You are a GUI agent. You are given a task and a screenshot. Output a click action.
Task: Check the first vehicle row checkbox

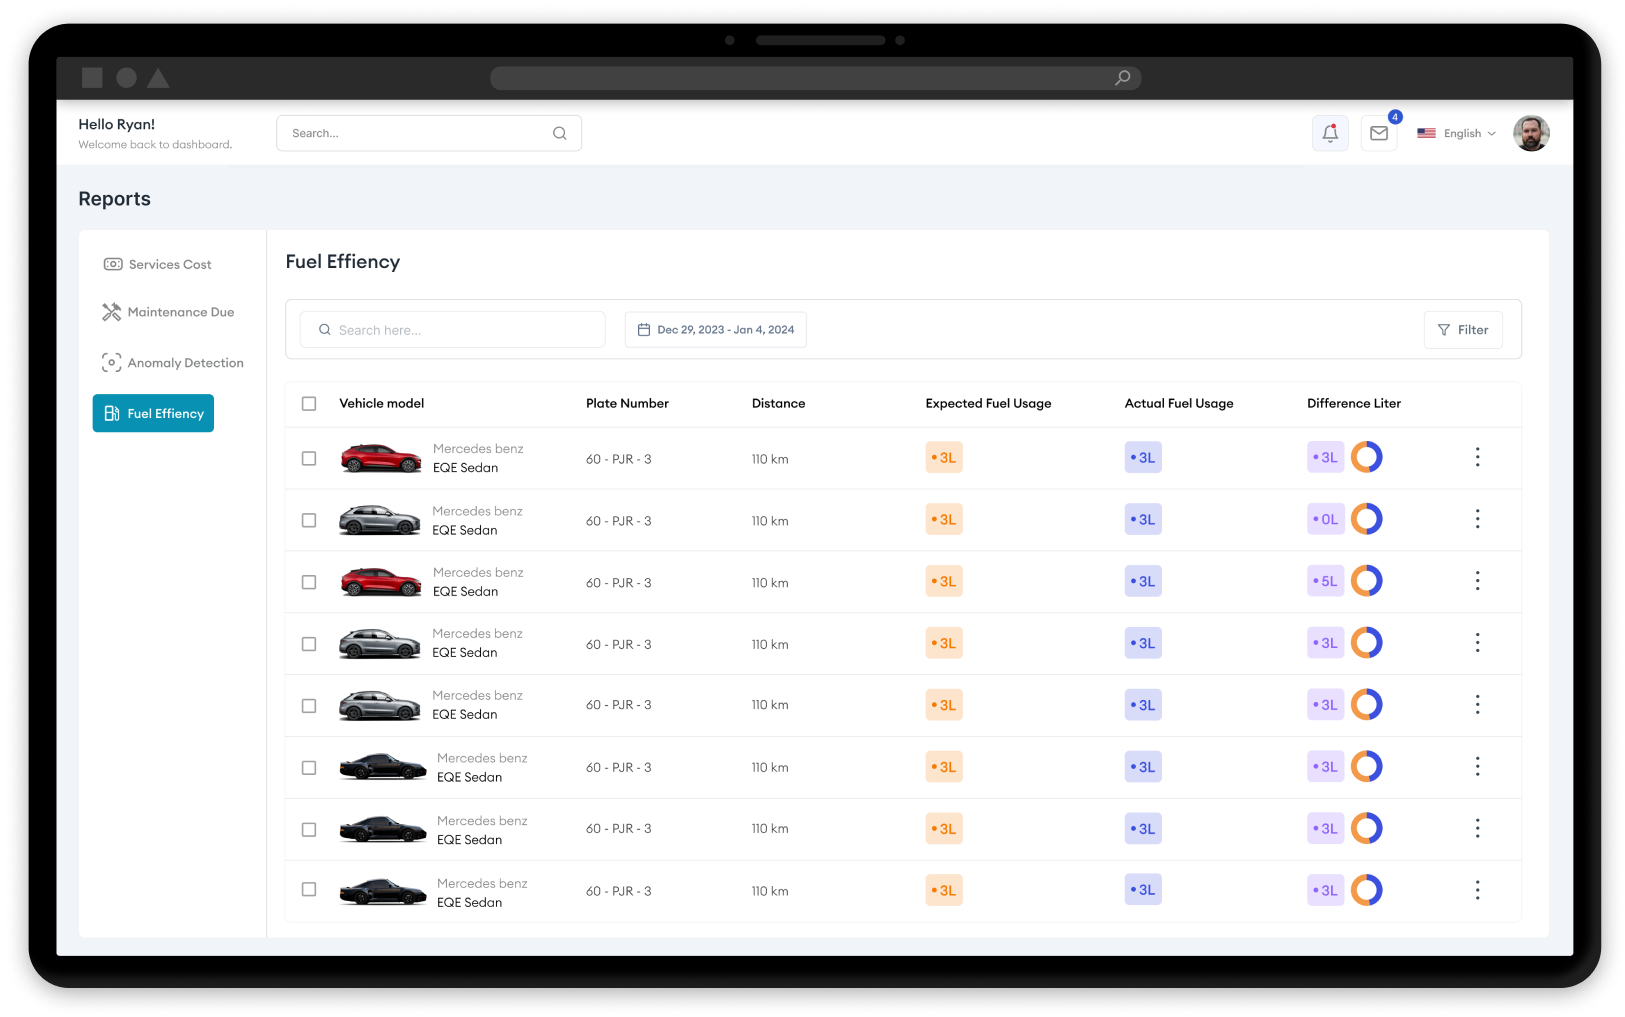[x=309, y=458]
